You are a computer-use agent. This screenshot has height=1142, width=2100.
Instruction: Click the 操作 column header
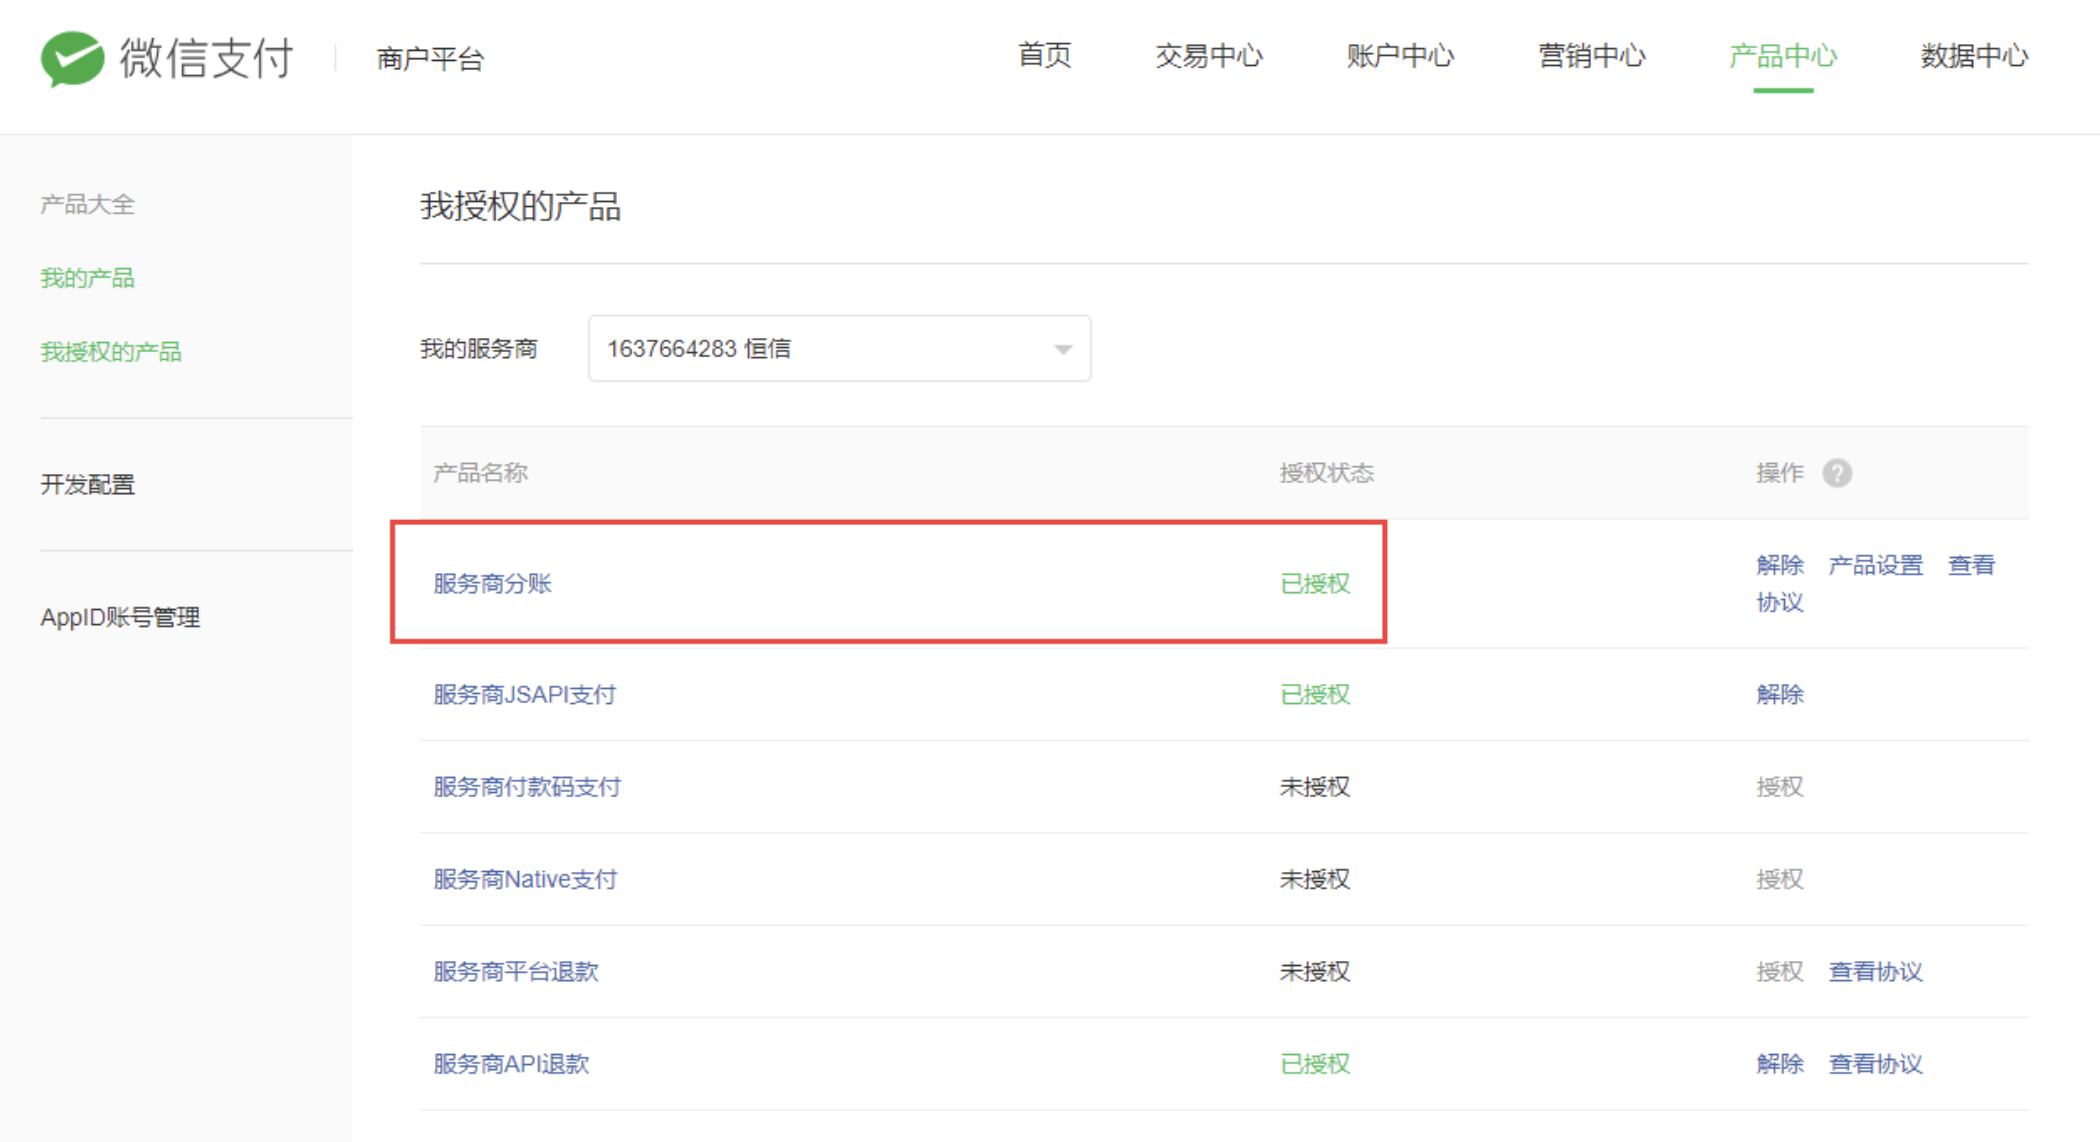pos(1780,473)
